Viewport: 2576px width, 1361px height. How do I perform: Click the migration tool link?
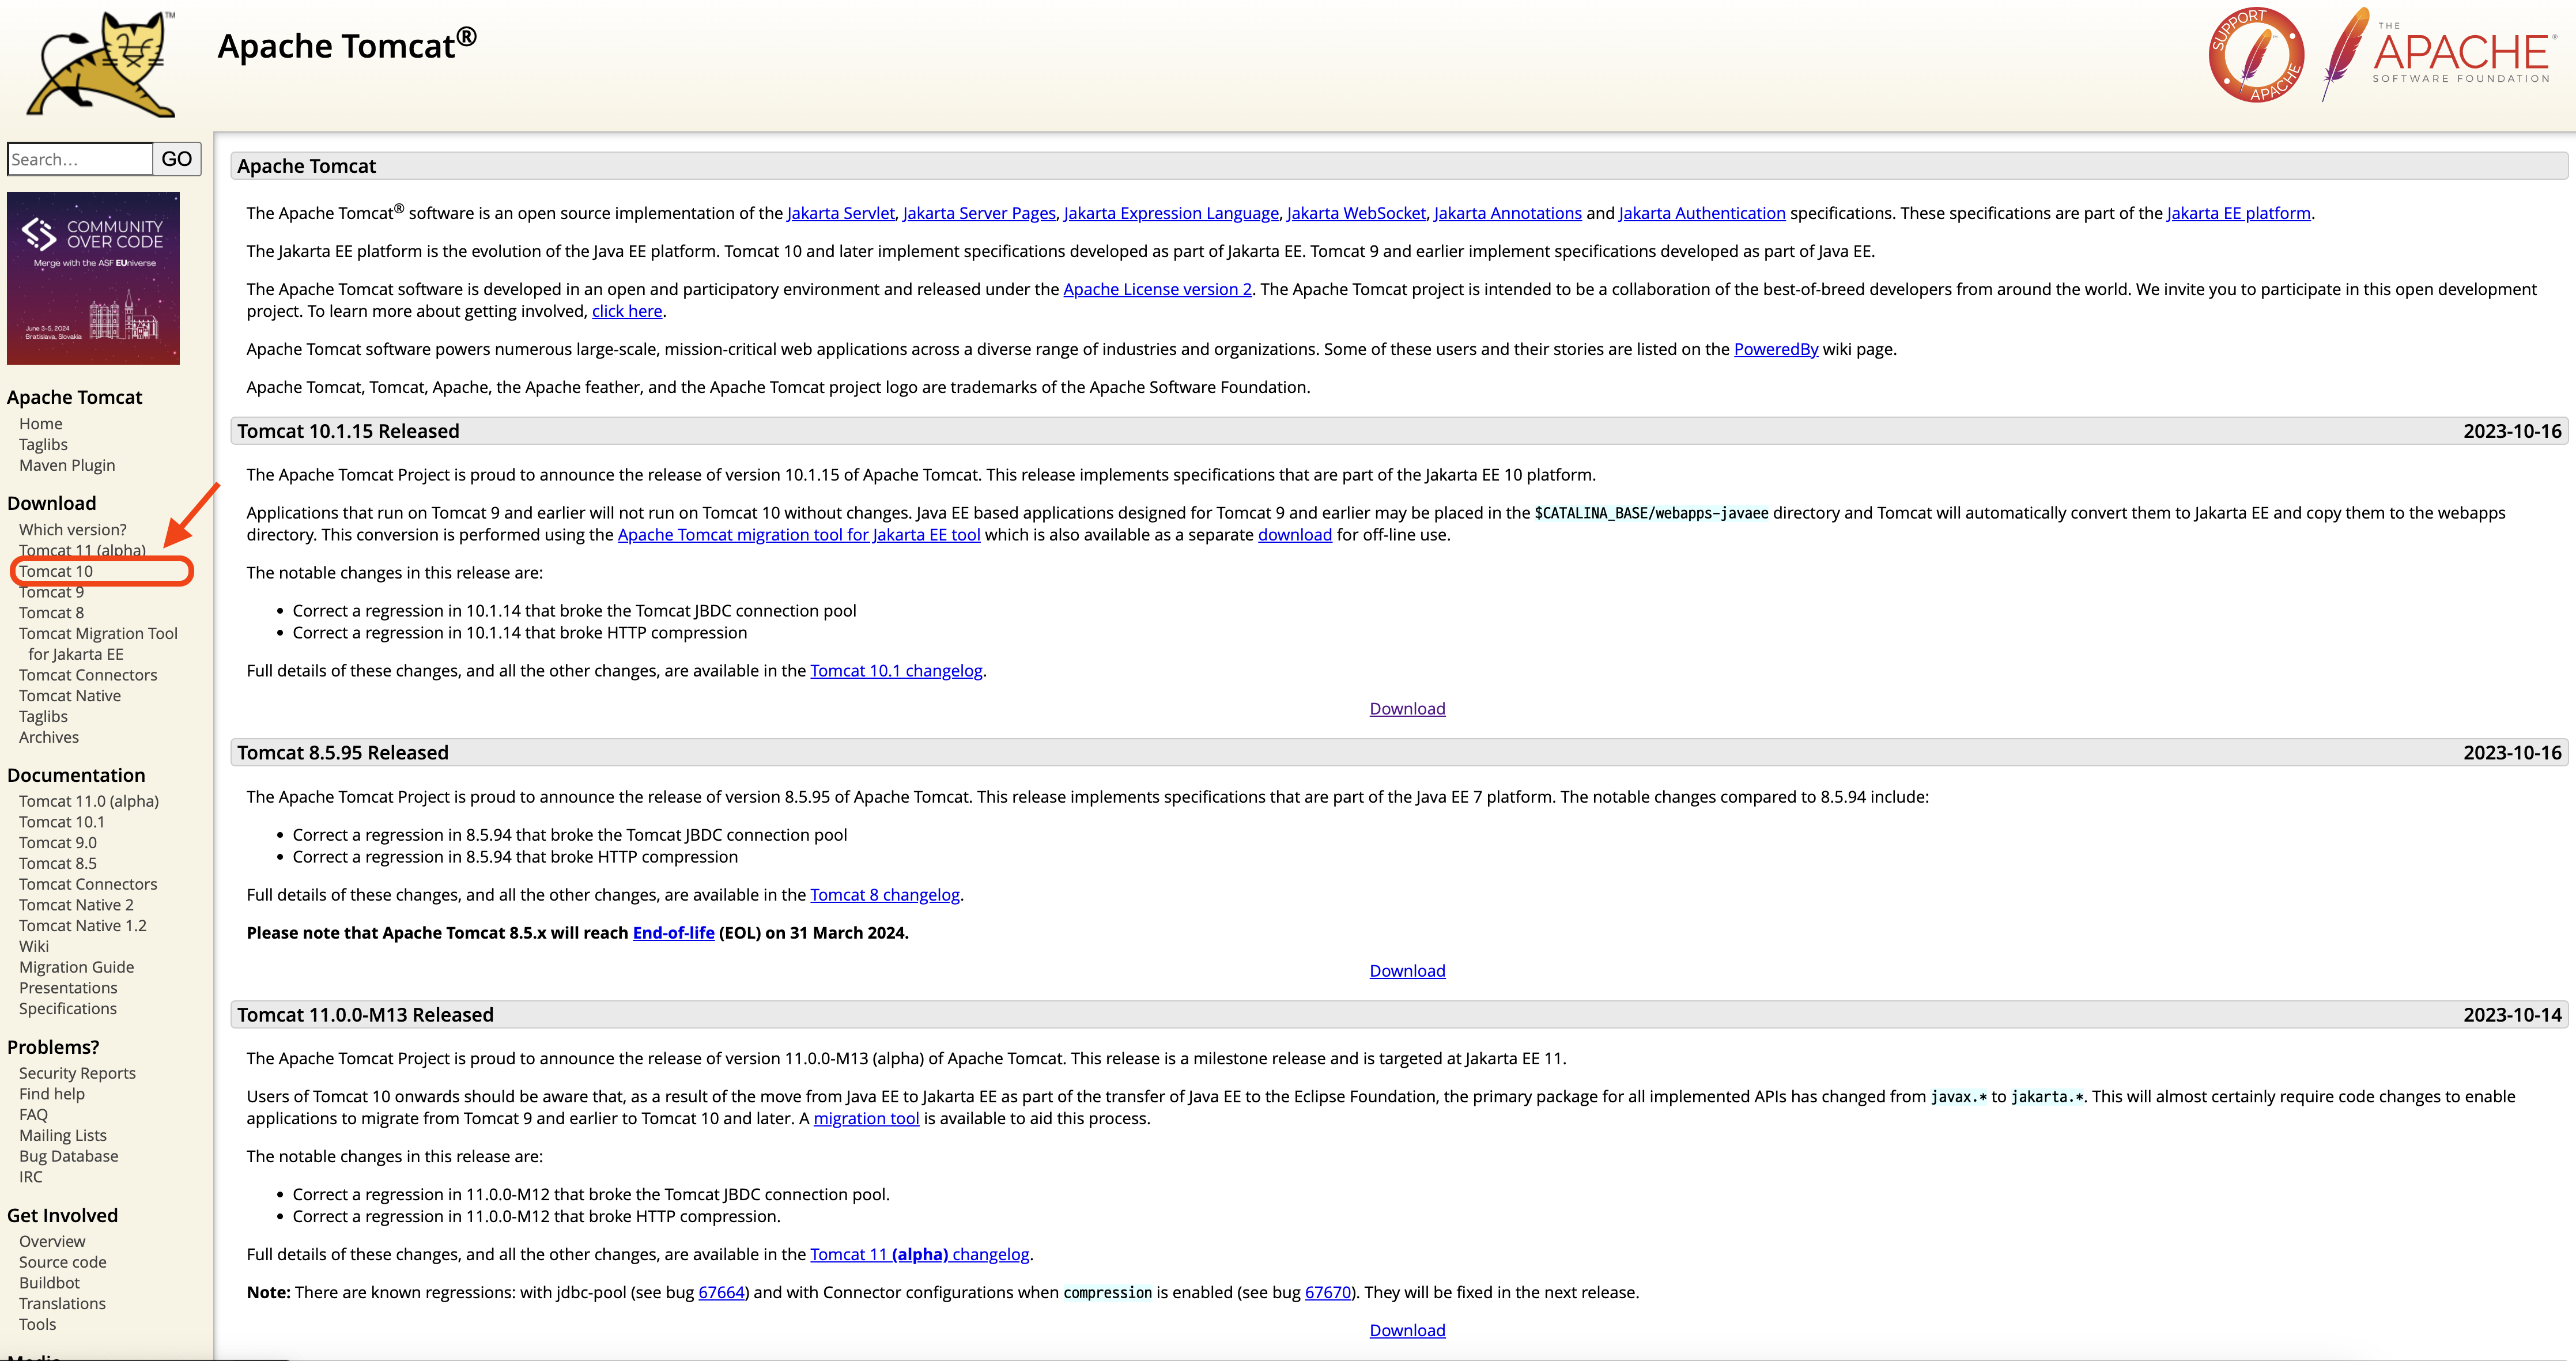coord(866,1118)
